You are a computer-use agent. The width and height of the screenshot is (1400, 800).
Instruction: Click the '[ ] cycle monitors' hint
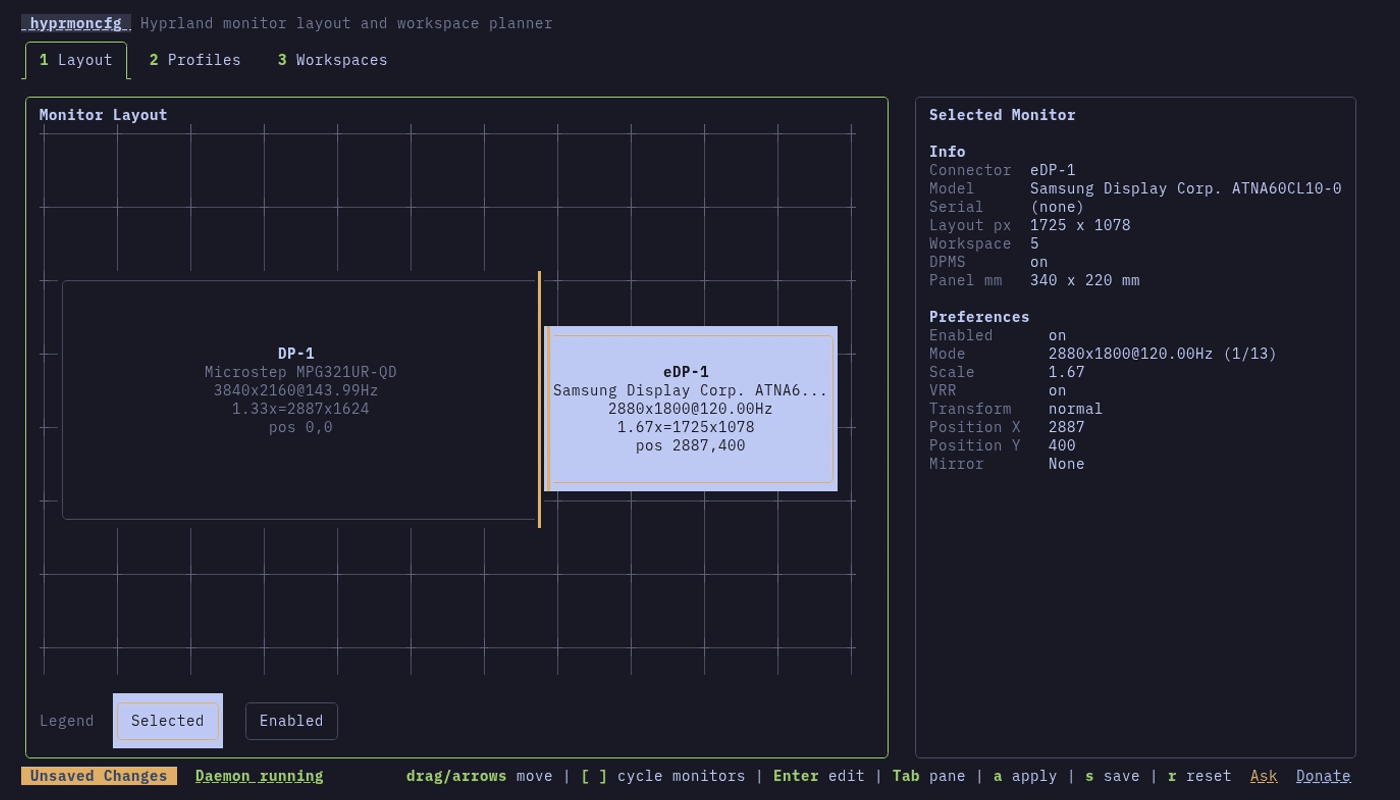[663, 776]
